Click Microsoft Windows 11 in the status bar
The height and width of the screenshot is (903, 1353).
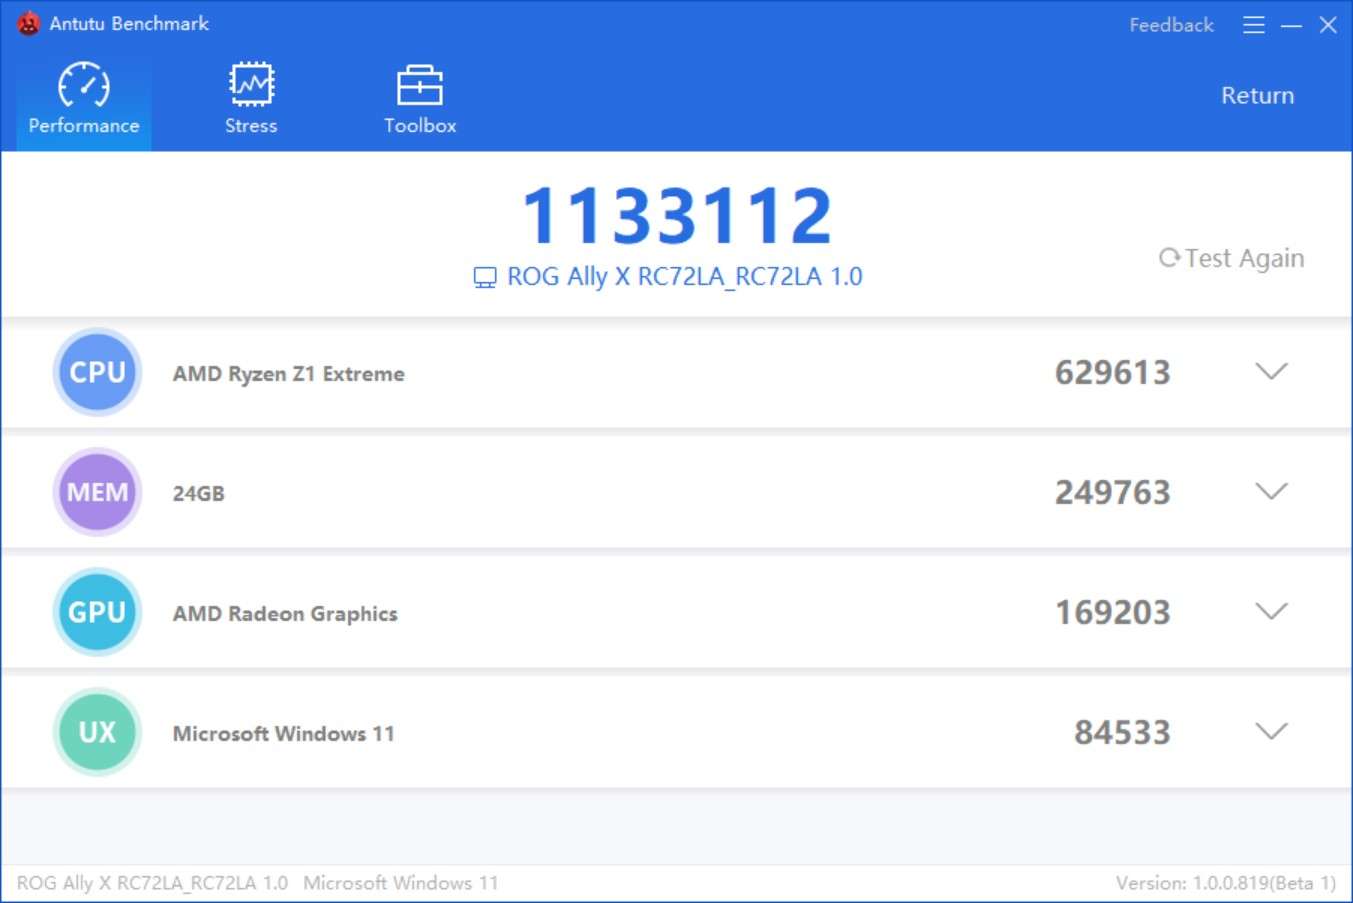click(401, 883)
